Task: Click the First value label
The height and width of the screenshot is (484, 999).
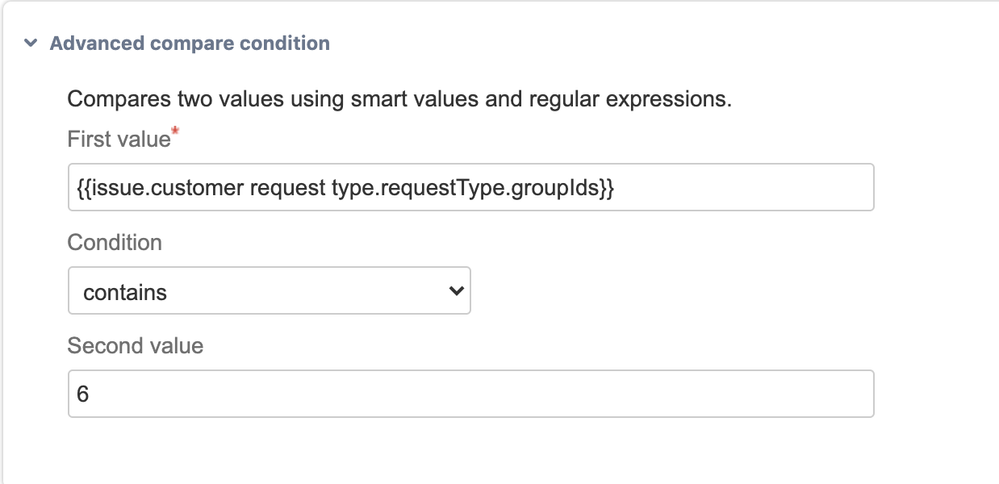Action: (118, 140)
